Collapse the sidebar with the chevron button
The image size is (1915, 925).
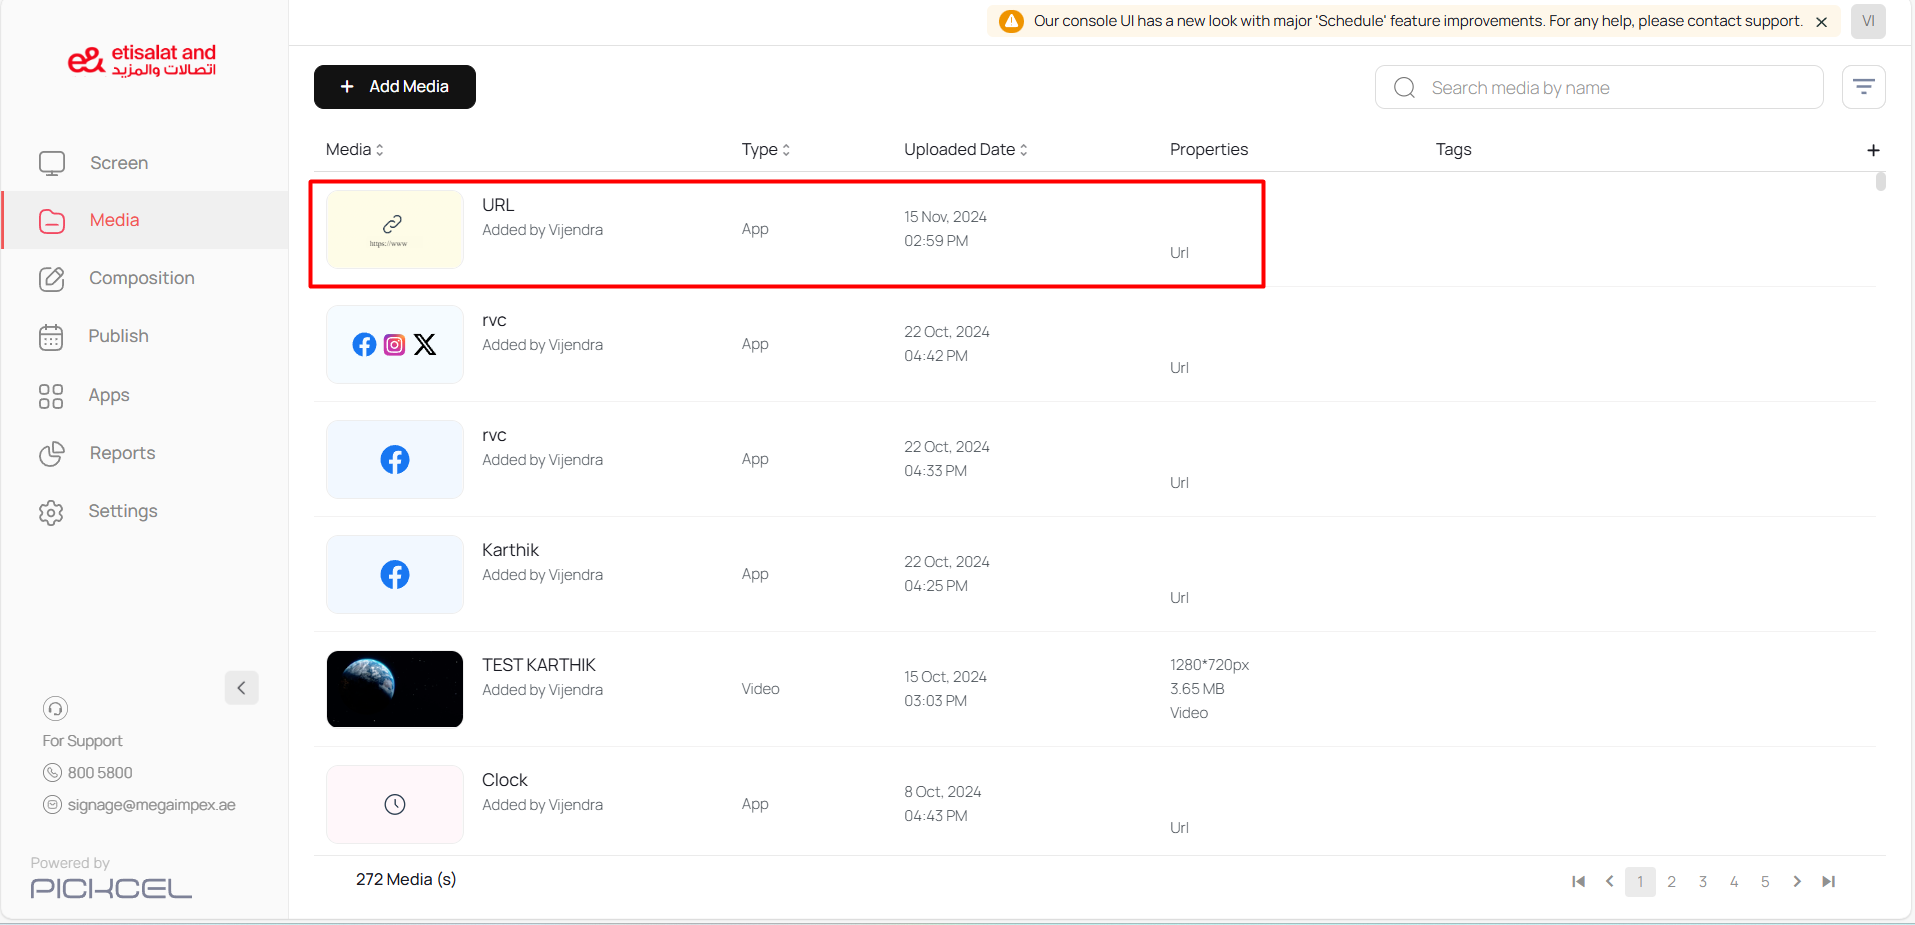pyautogui.click(x=241, y=688)
